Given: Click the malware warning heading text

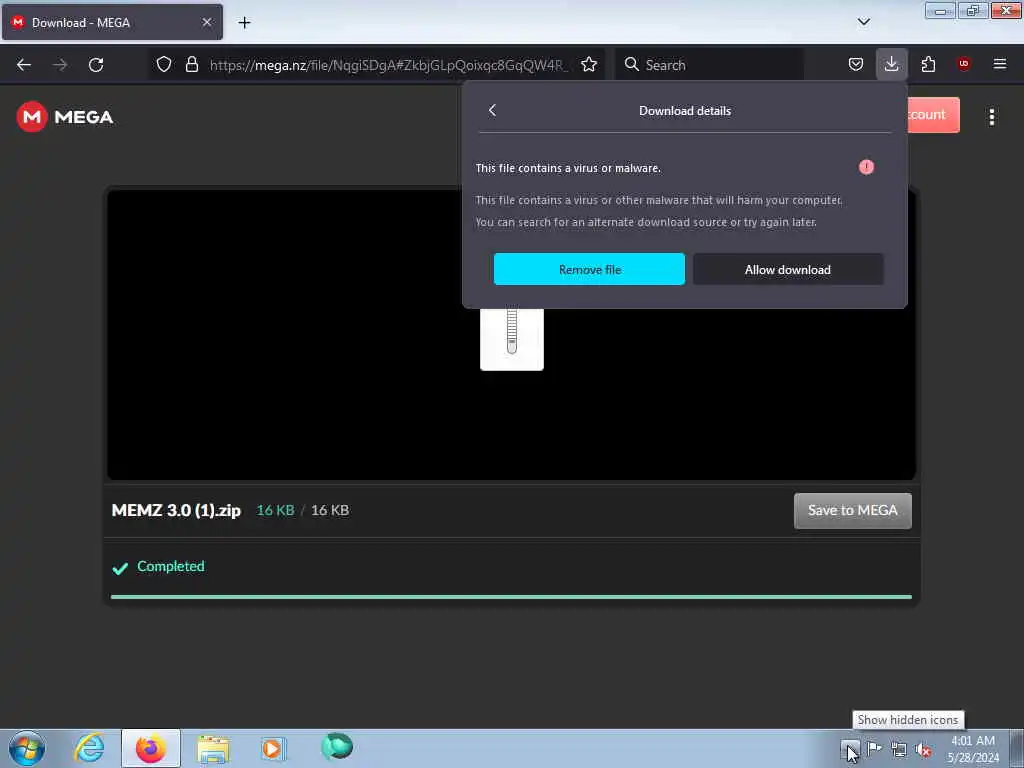Looking at the screenshot, I should click(x=568, y=168).
